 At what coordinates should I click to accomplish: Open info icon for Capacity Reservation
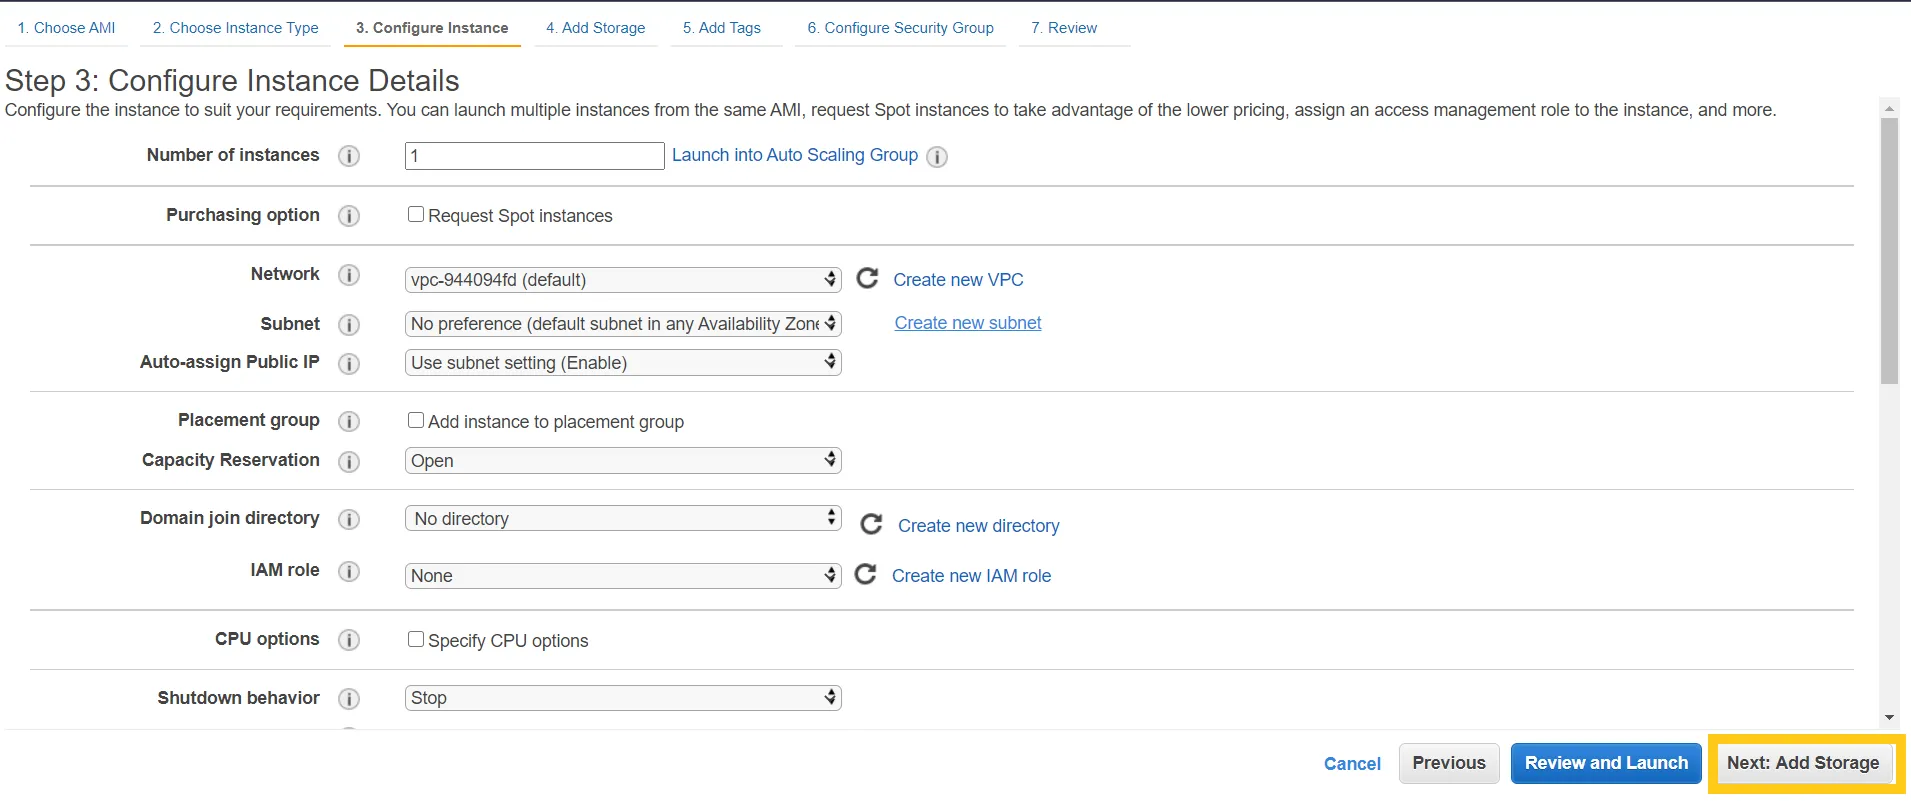point(349,462)
